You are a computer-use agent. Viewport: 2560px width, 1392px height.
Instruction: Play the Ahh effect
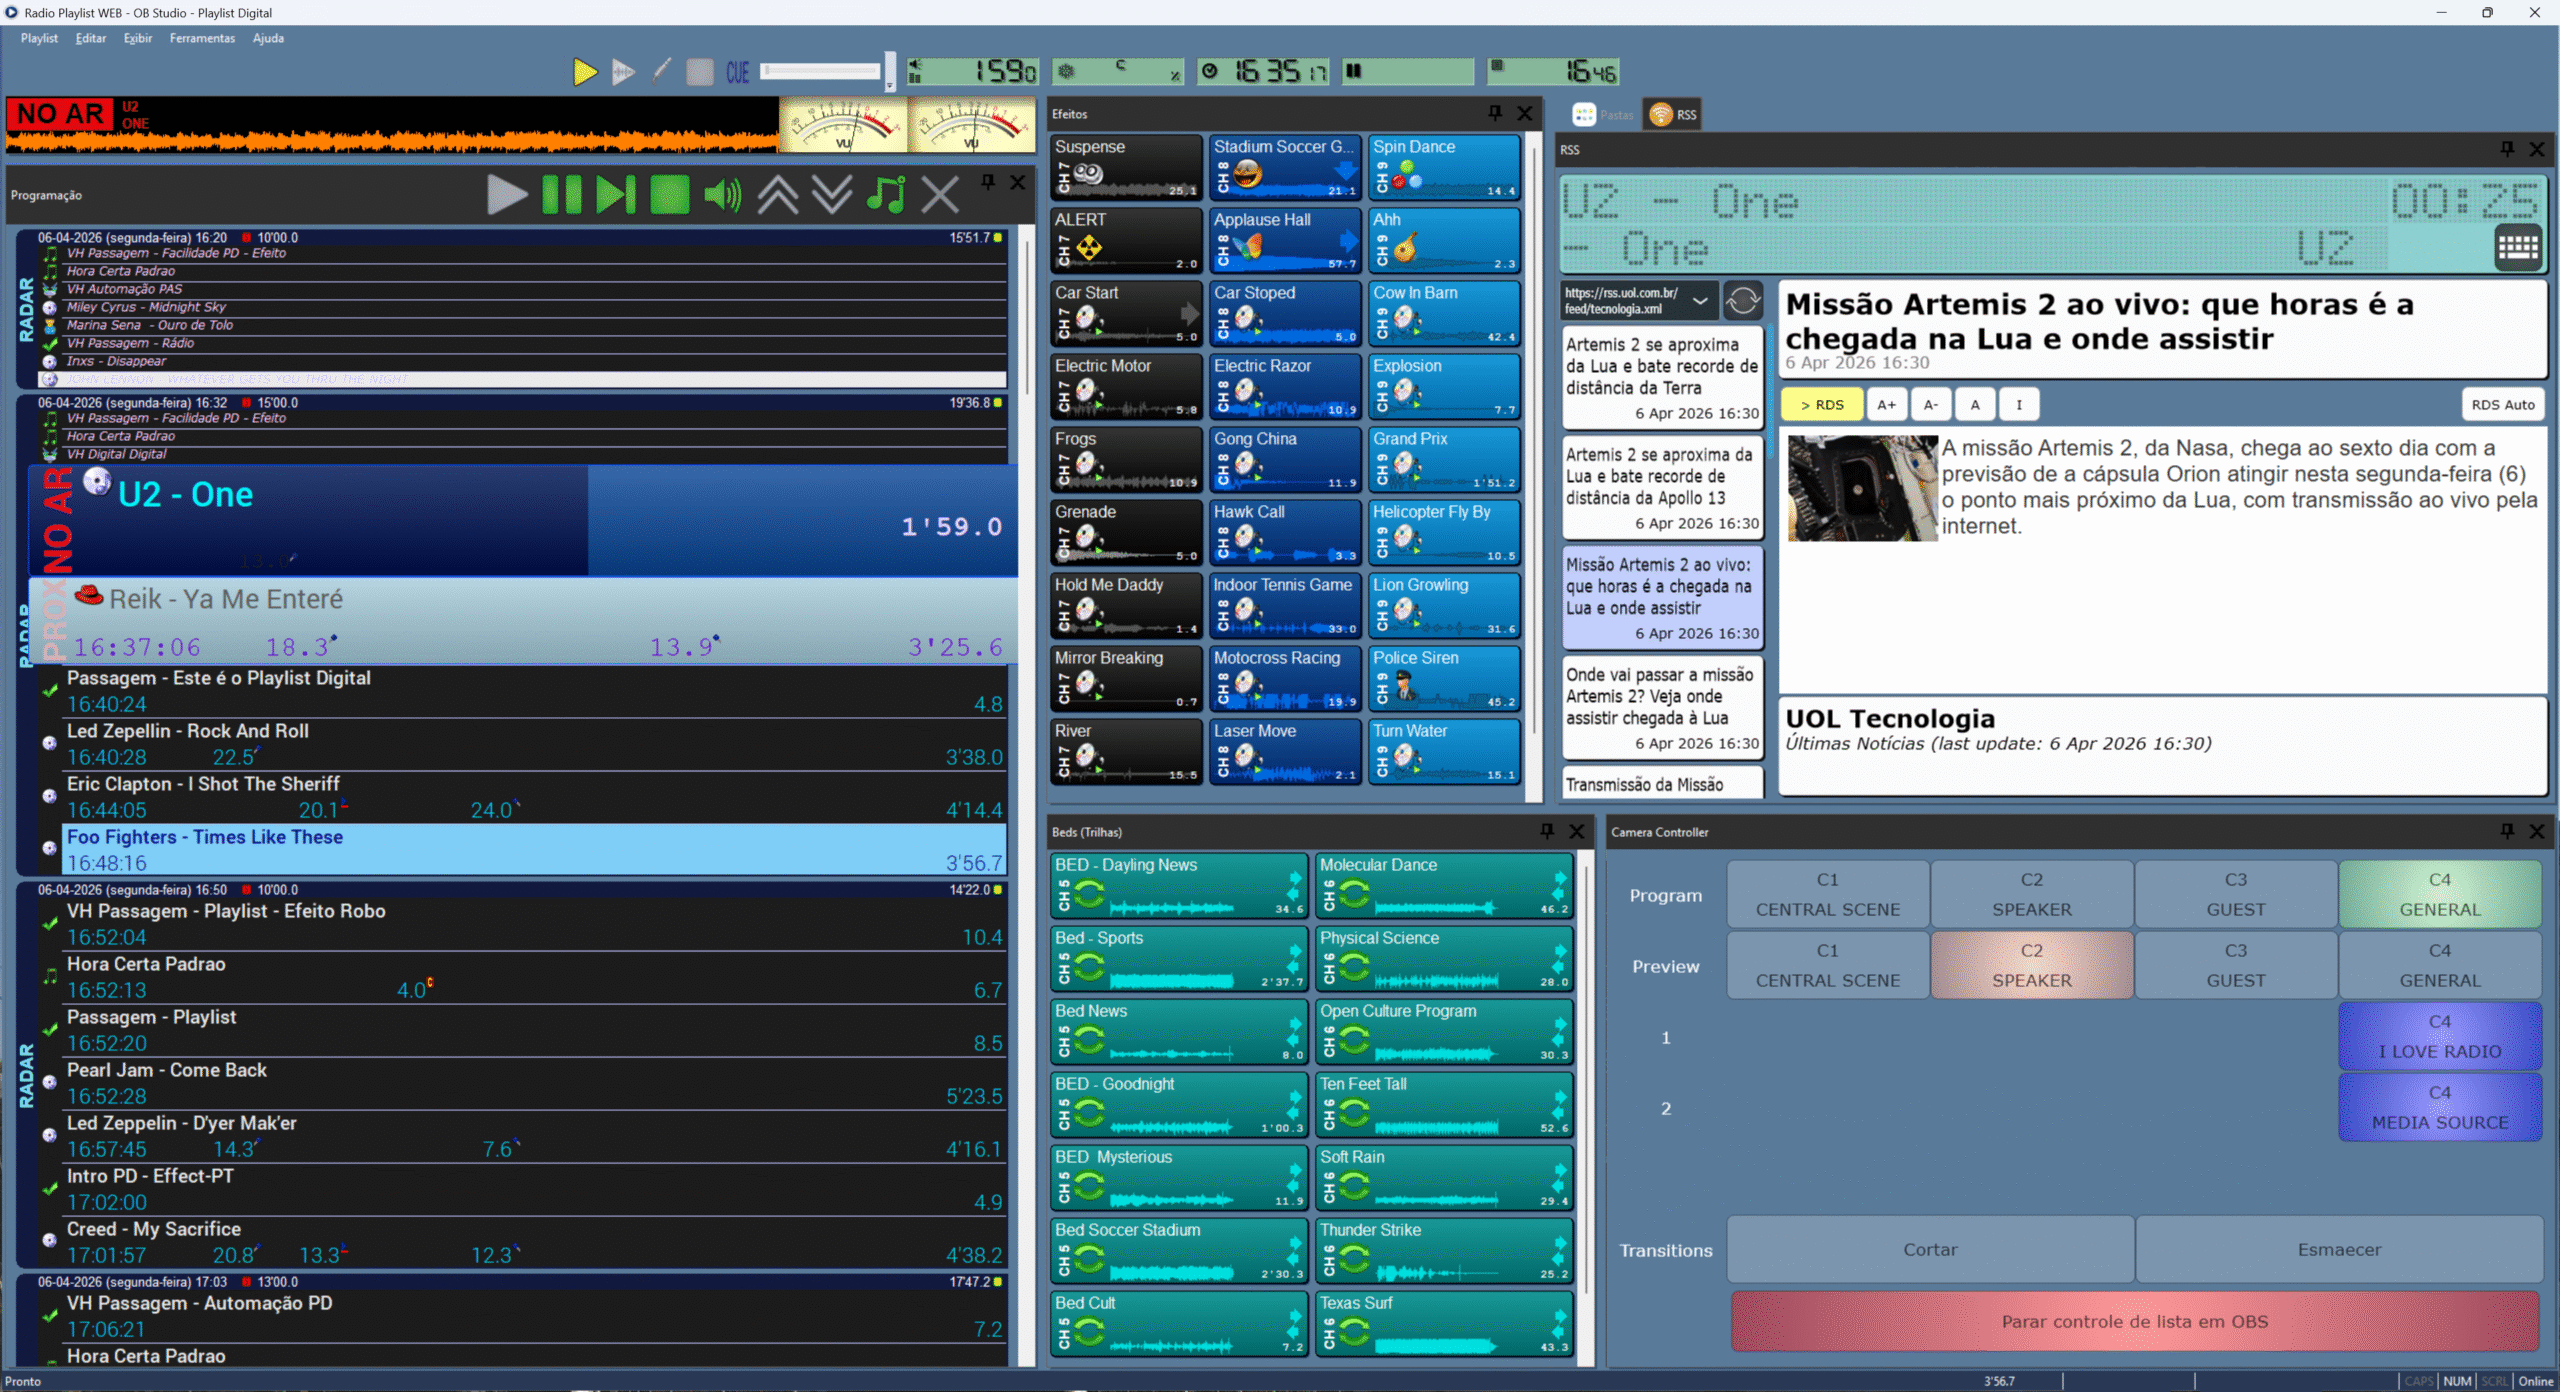pos(1444,240)
